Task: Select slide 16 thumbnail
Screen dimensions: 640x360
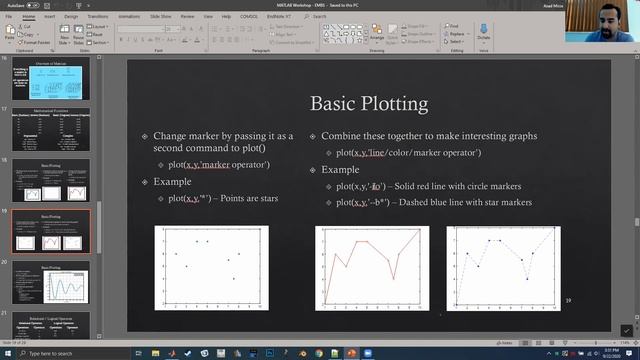Action: coord(51,78)
